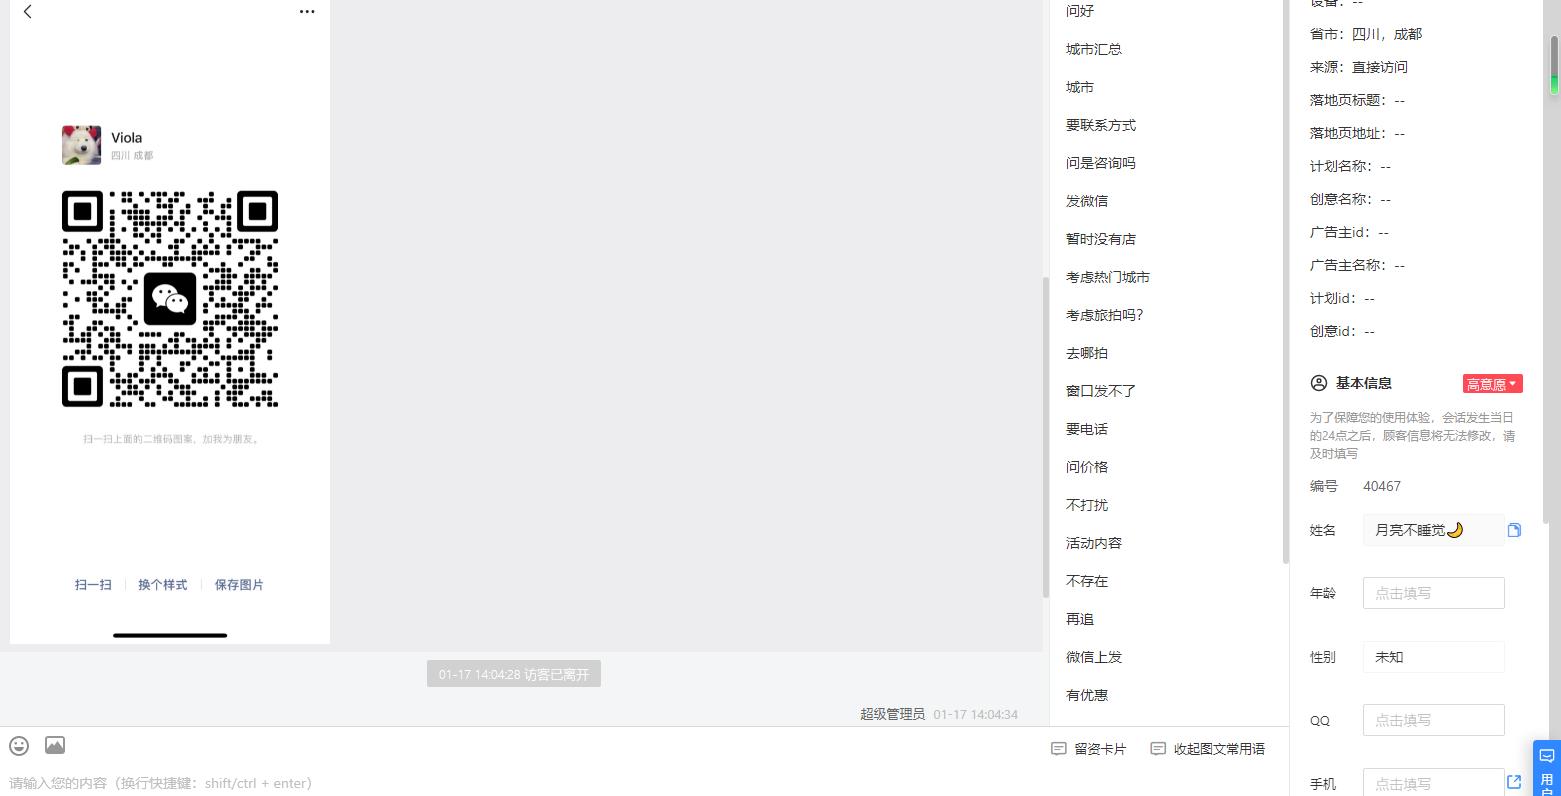Click the 基本信息 person icon
The height and width of the screenshot is (796, 1561).
click(1318, 383)
